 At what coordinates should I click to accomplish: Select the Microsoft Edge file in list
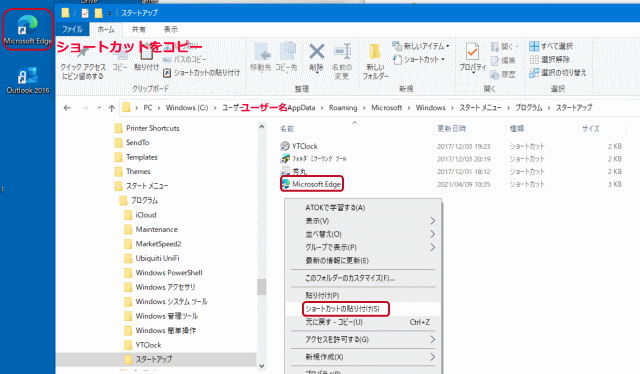coord(312,184)
